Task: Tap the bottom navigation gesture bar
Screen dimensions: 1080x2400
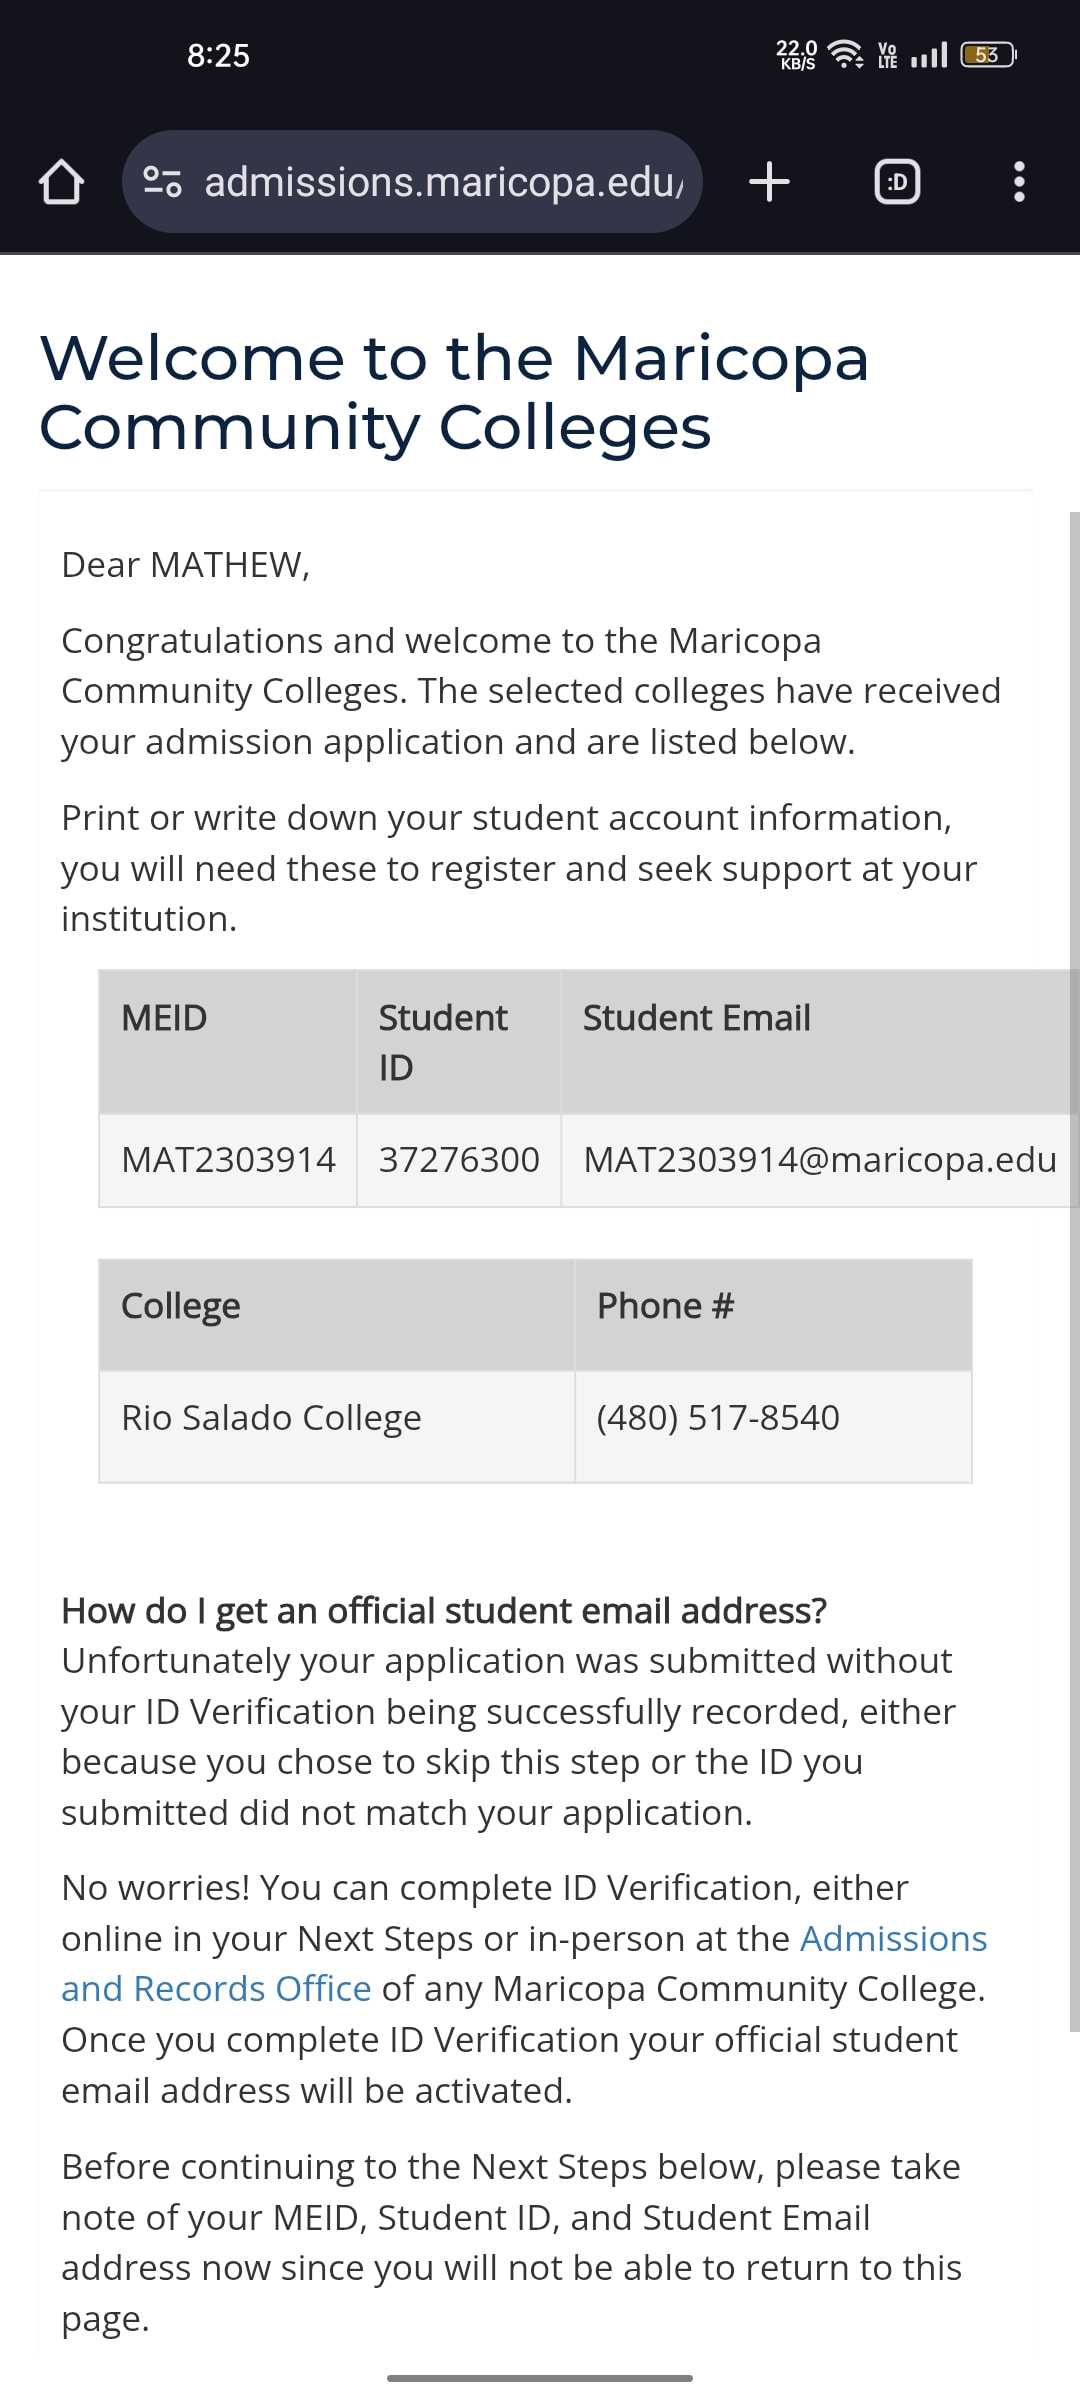Action: (540, 2378)
